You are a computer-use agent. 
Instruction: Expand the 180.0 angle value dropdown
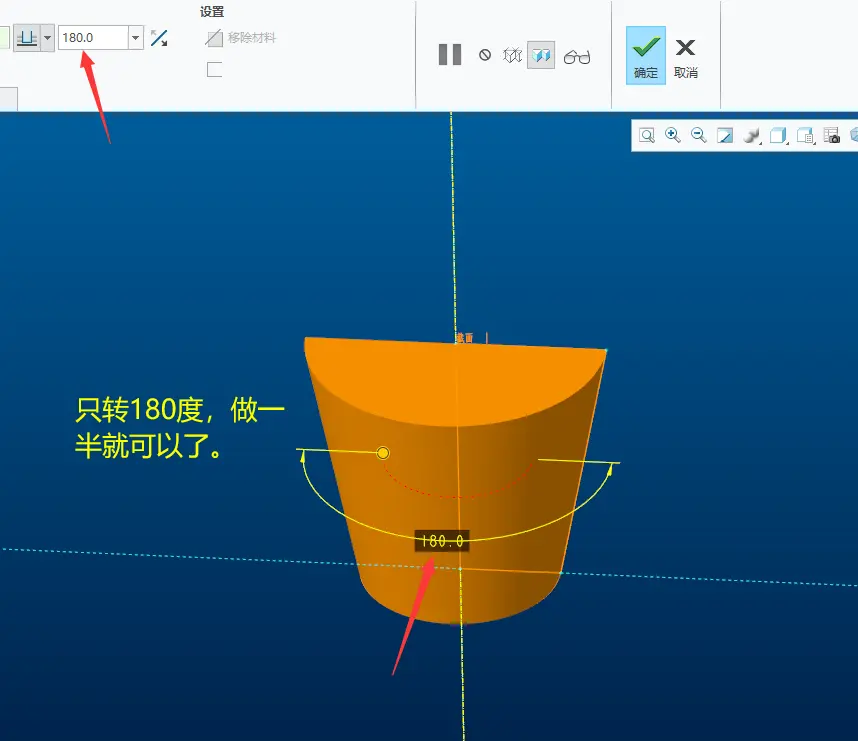136,38
